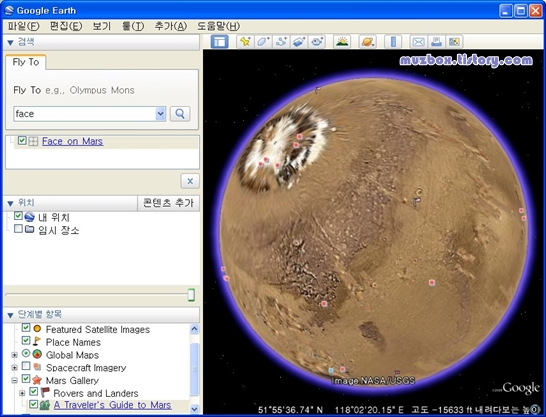Viewport: 546px width, 417px height.
Task: Collapse the search panel triangle
Action: tap(10, 43)
